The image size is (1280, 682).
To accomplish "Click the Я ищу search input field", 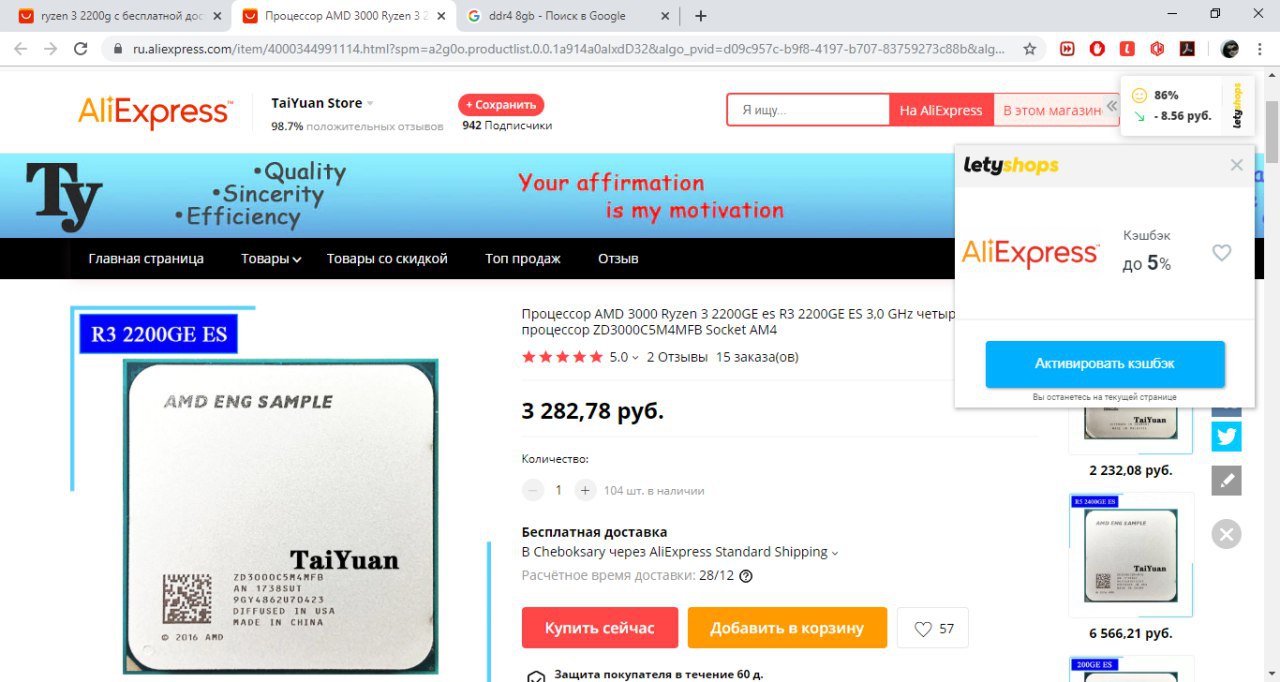I will click(x=808, y=110).
